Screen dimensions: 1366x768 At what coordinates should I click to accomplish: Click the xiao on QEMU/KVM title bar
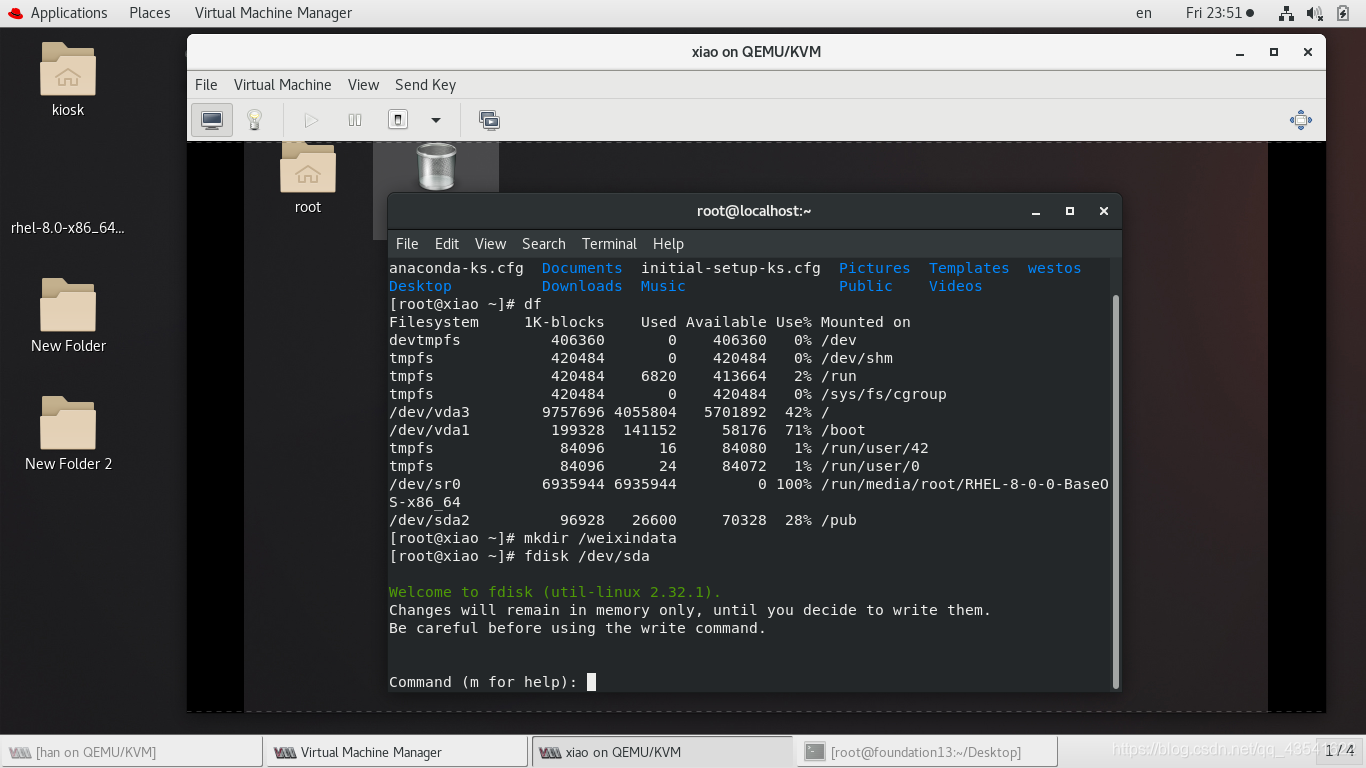click(x=756, y=52)
